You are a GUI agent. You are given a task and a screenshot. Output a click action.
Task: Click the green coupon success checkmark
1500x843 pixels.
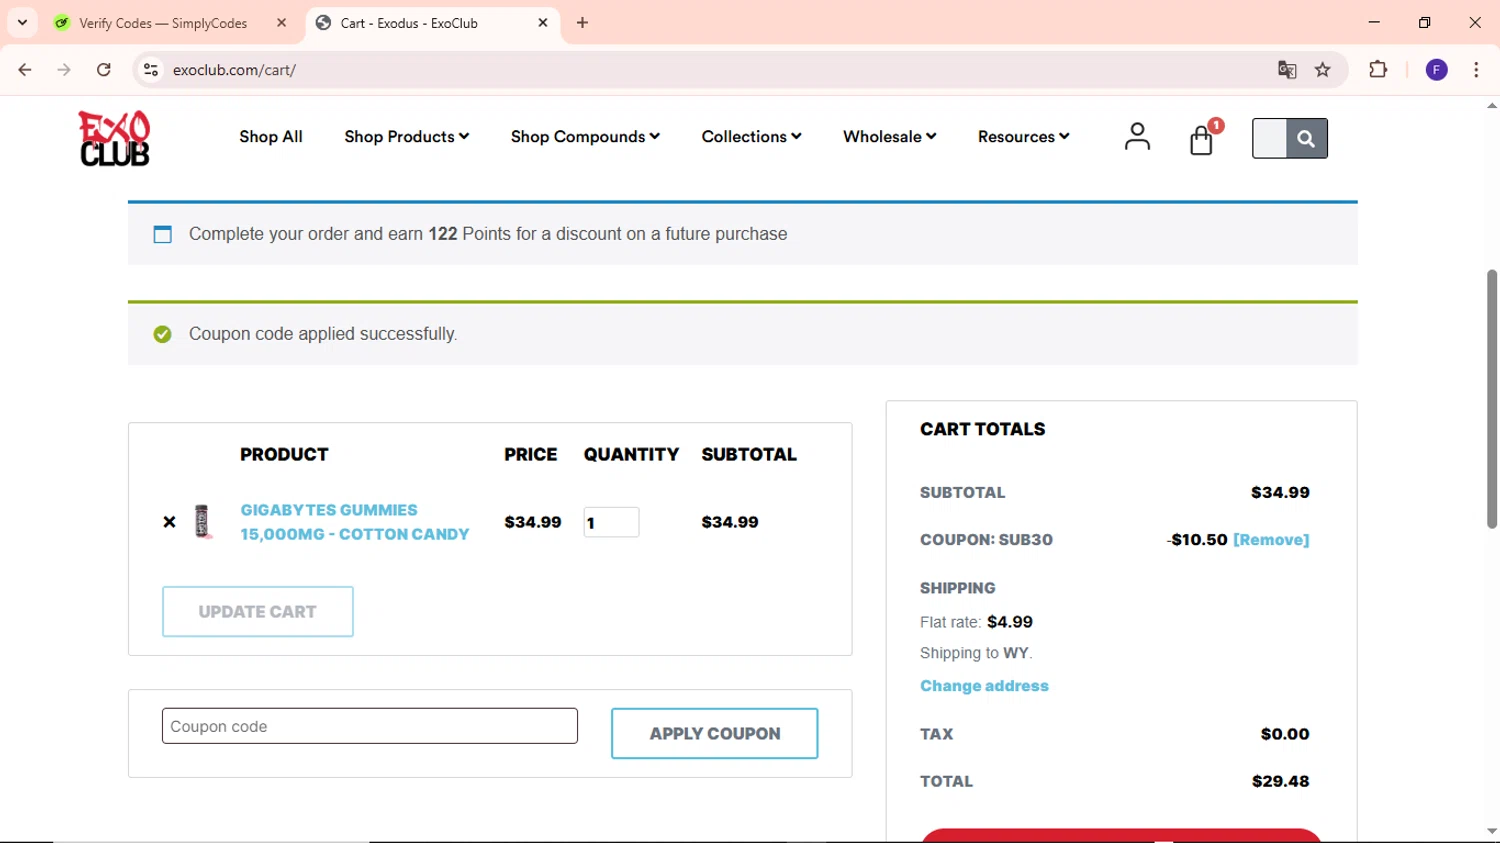click(x=163, y=334)
